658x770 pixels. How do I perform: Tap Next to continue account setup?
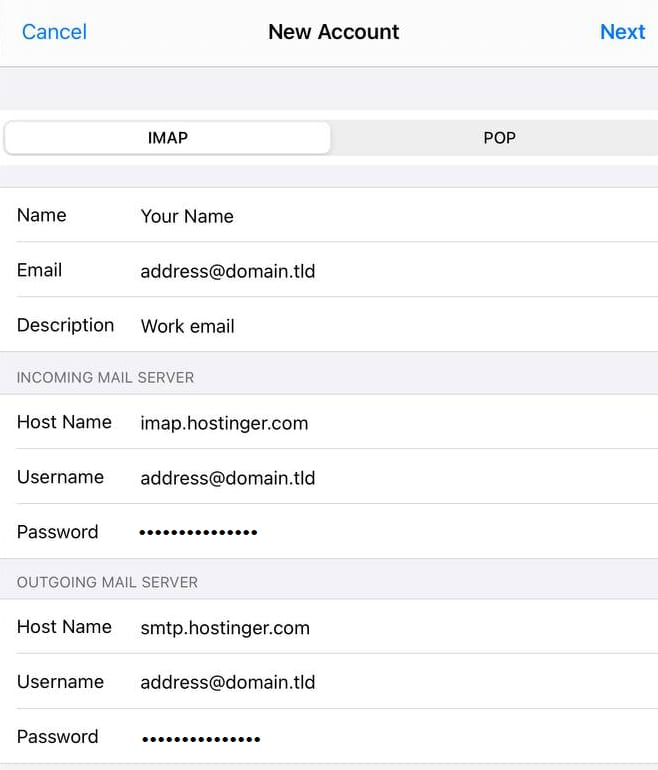click(x=622, y=32)
